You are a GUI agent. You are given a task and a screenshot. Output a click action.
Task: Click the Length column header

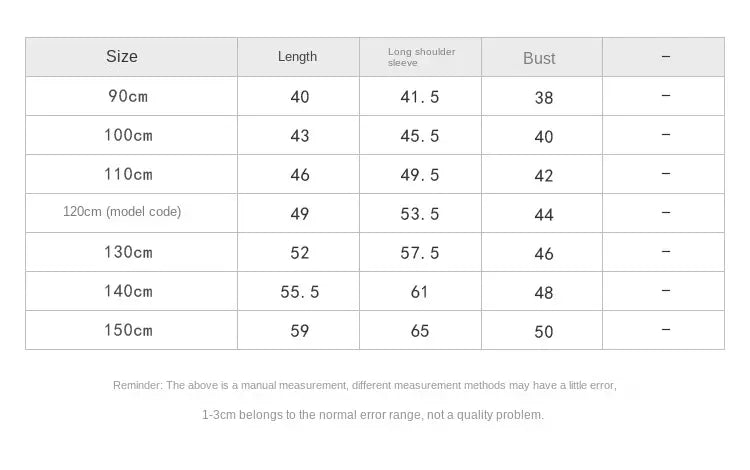pos(297,57)
